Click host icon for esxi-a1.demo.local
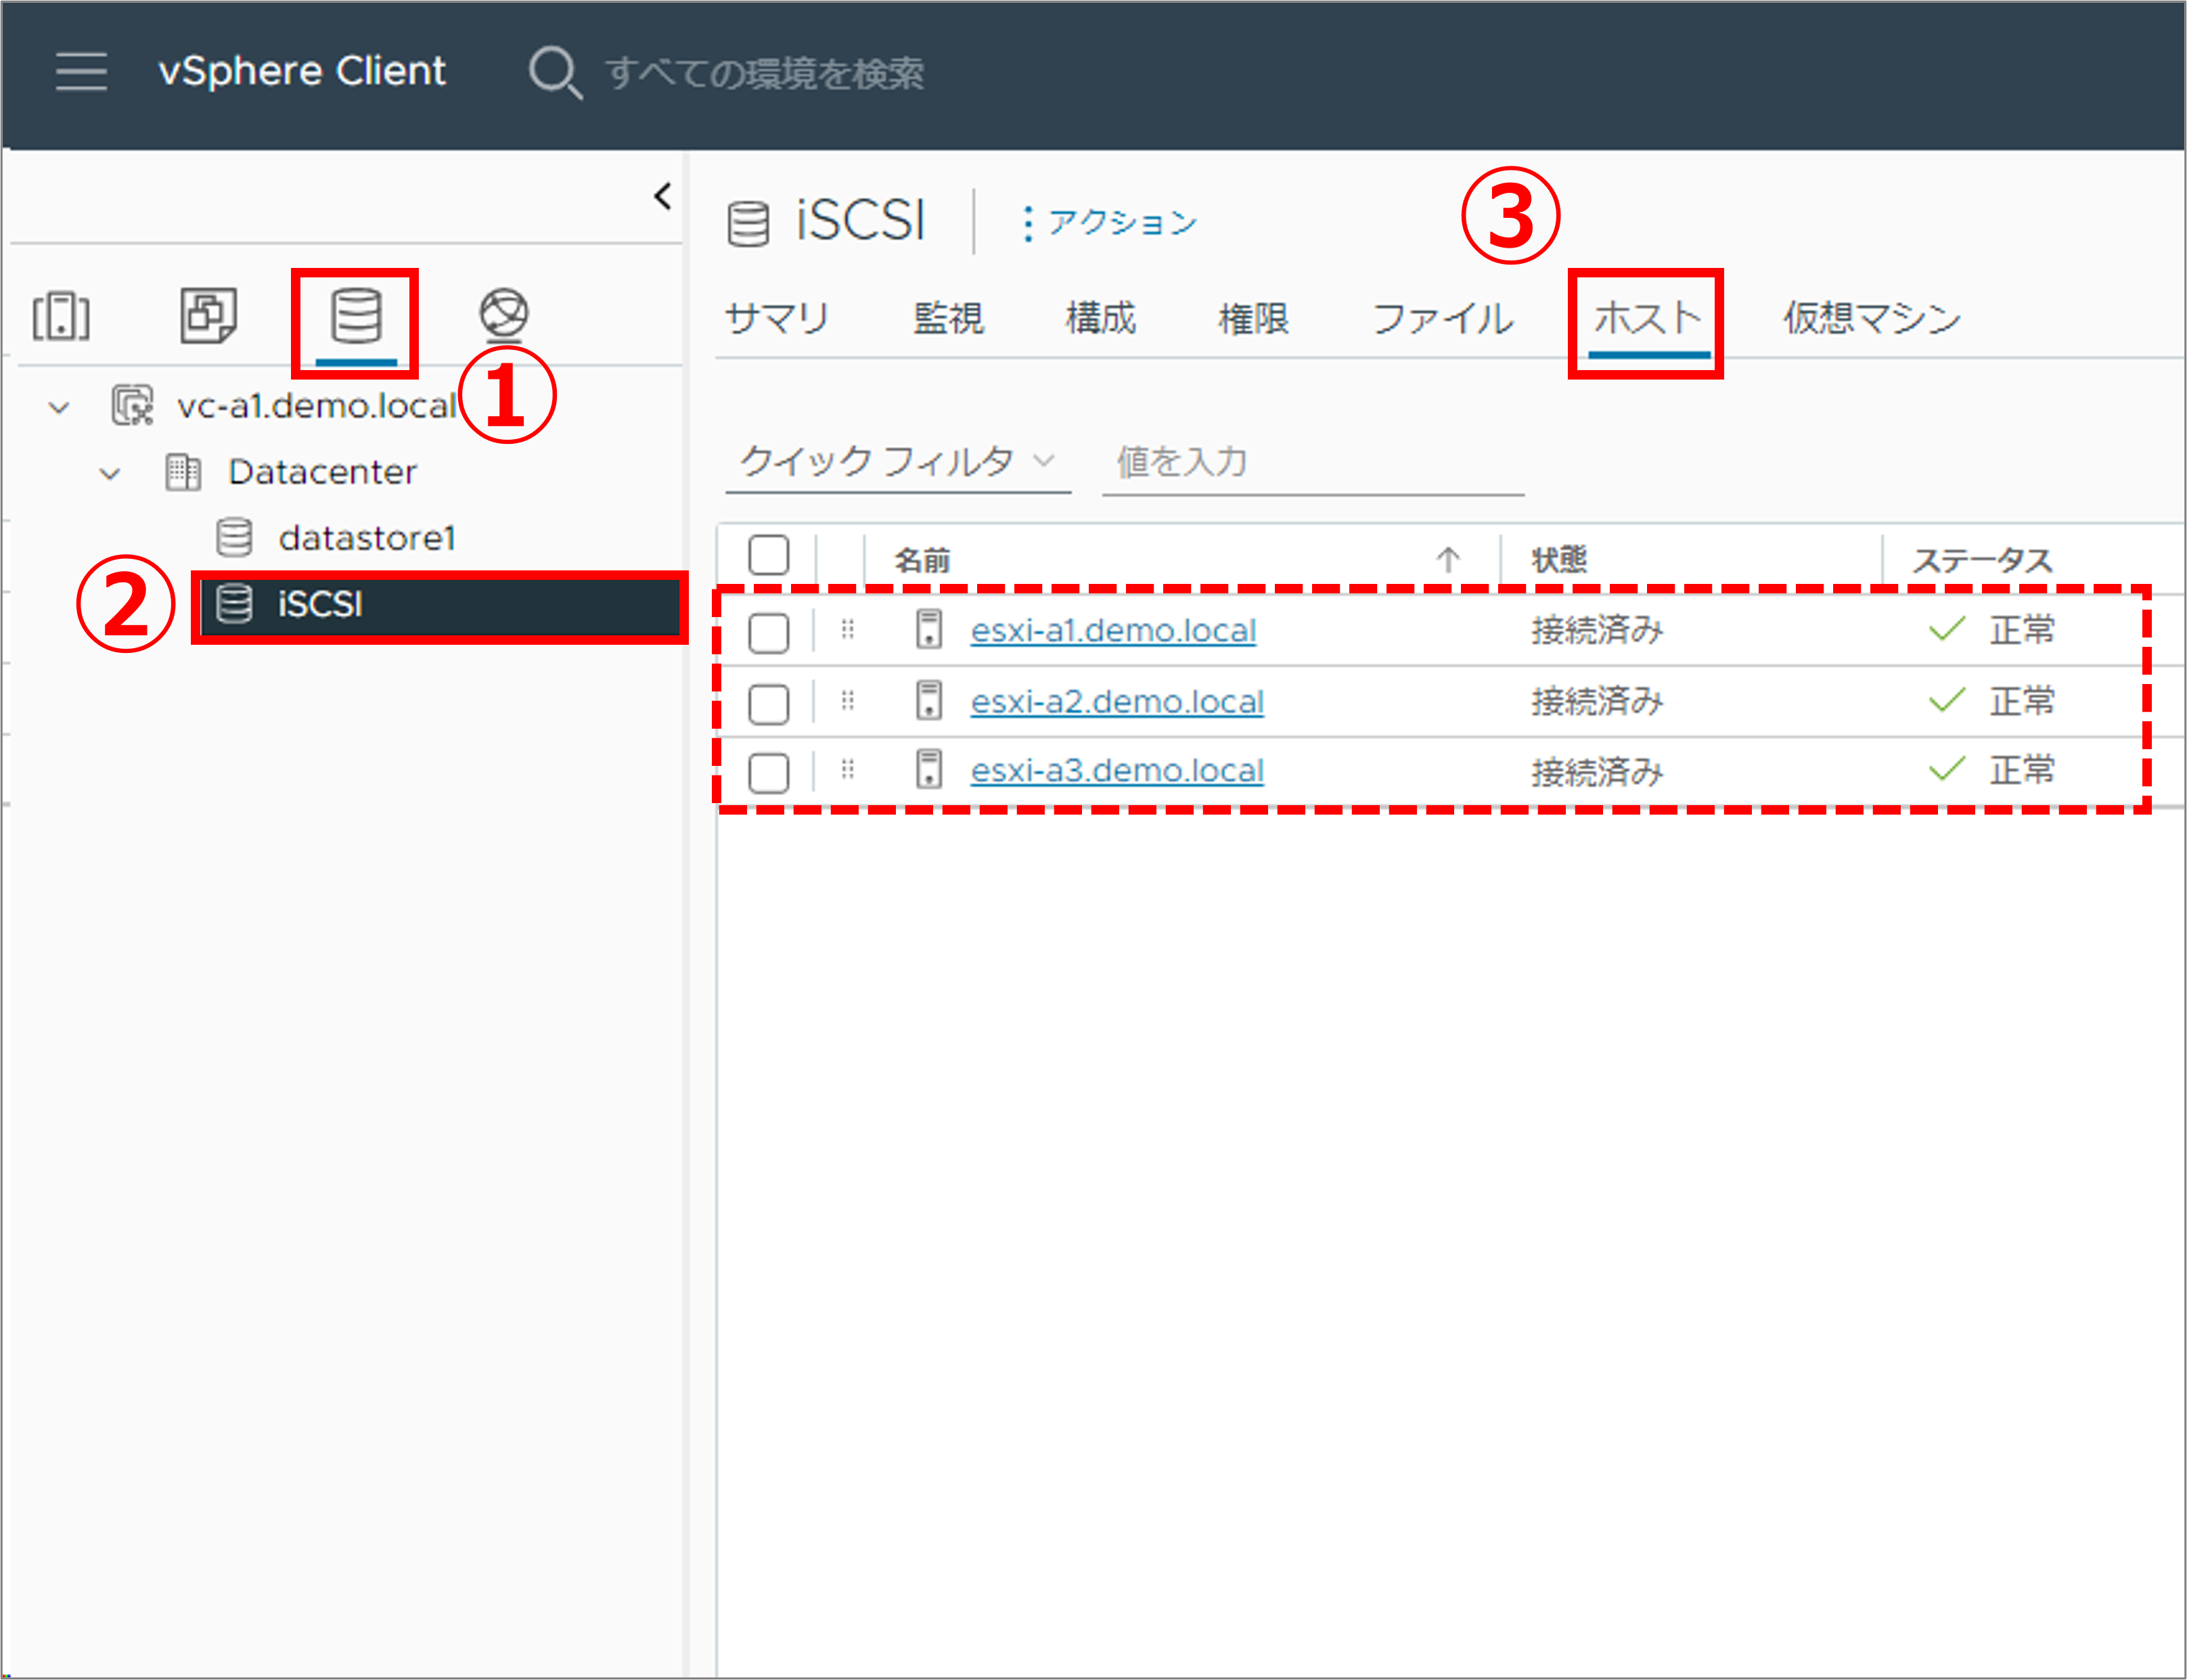Image resolution: width=2187 pixels, height=1680 pixels. (x=929, y=630)
